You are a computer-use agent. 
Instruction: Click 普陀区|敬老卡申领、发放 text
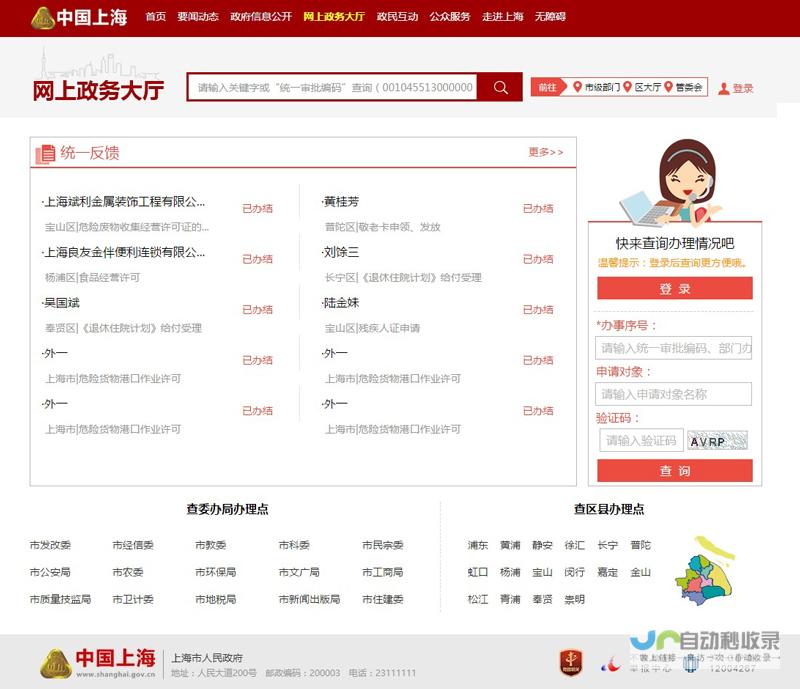[383, 227]
